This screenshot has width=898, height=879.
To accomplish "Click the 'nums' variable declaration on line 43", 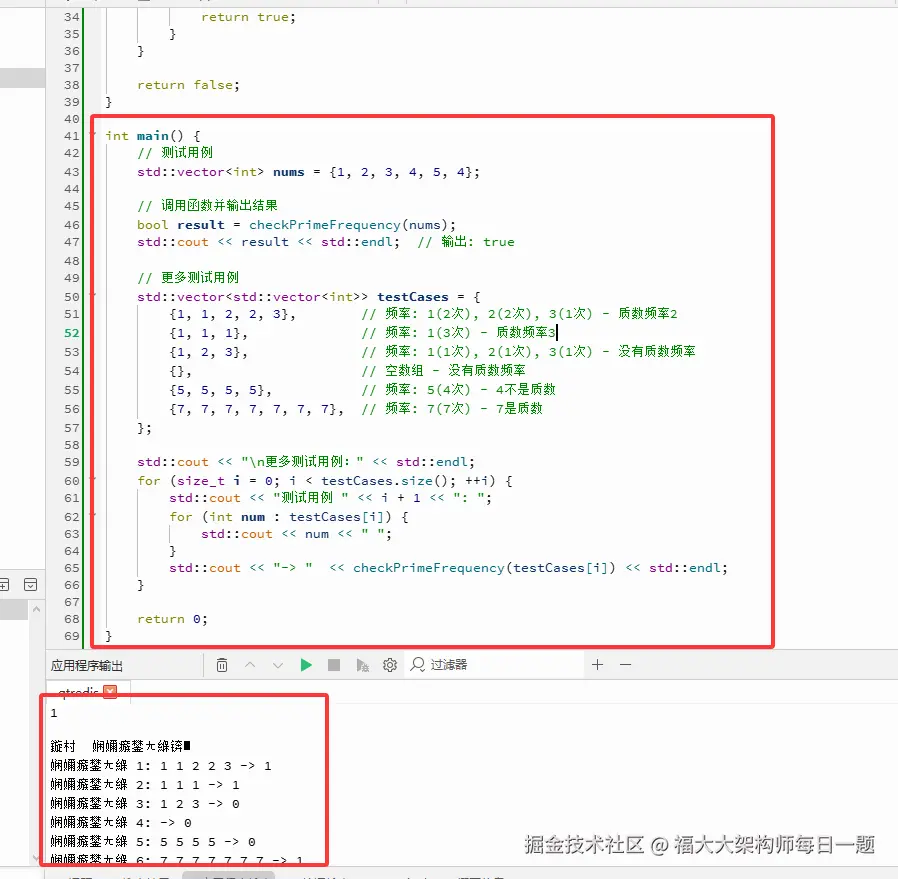I will click(x=289, y=172).
